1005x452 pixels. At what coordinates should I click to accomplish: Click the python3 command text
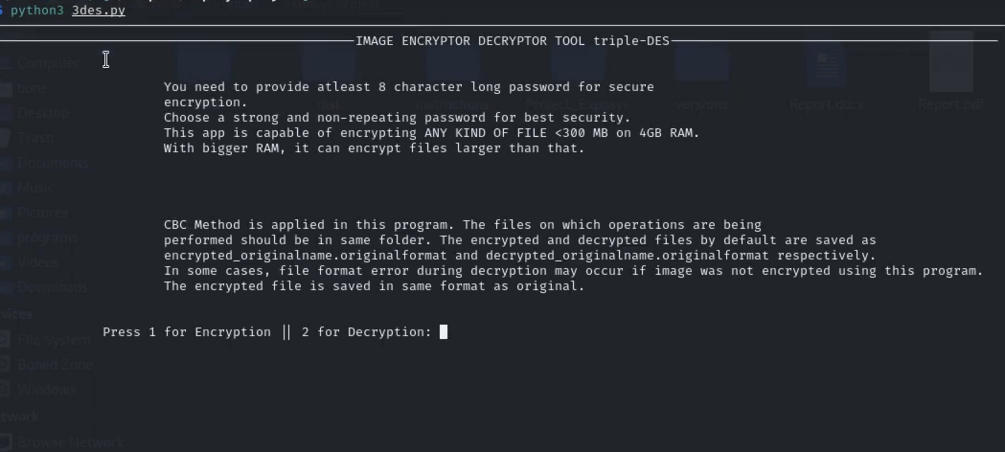coord(37,11)
